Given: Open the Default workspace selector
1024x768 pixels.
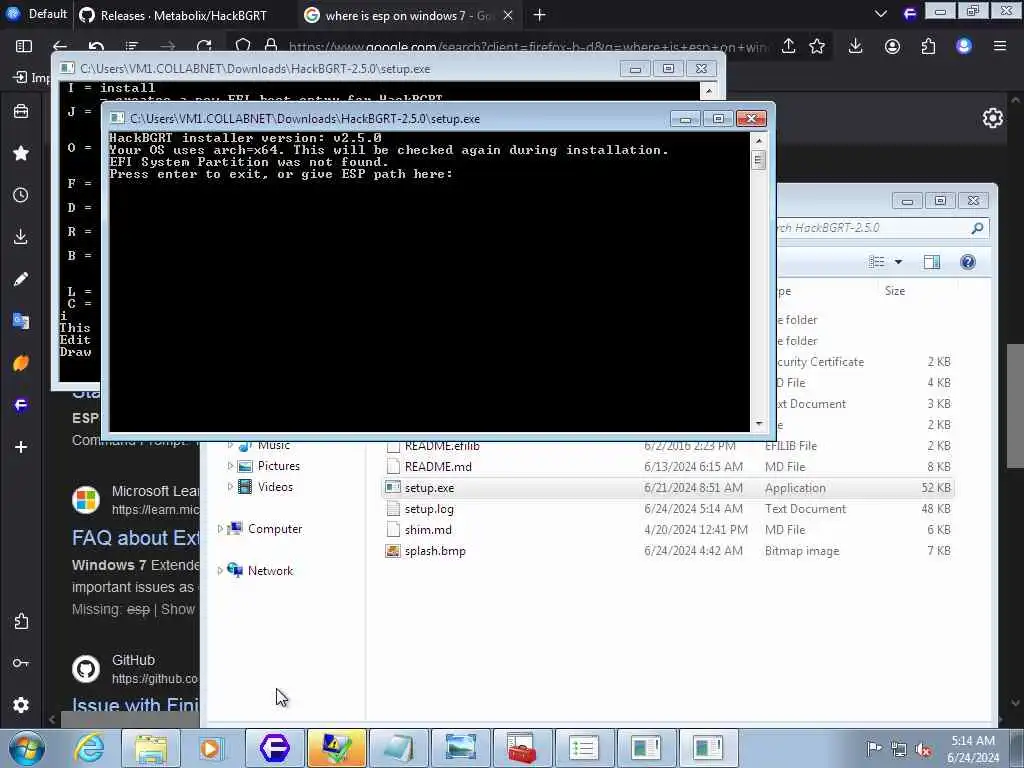Looking at the screenshot, I should (37, 14).
